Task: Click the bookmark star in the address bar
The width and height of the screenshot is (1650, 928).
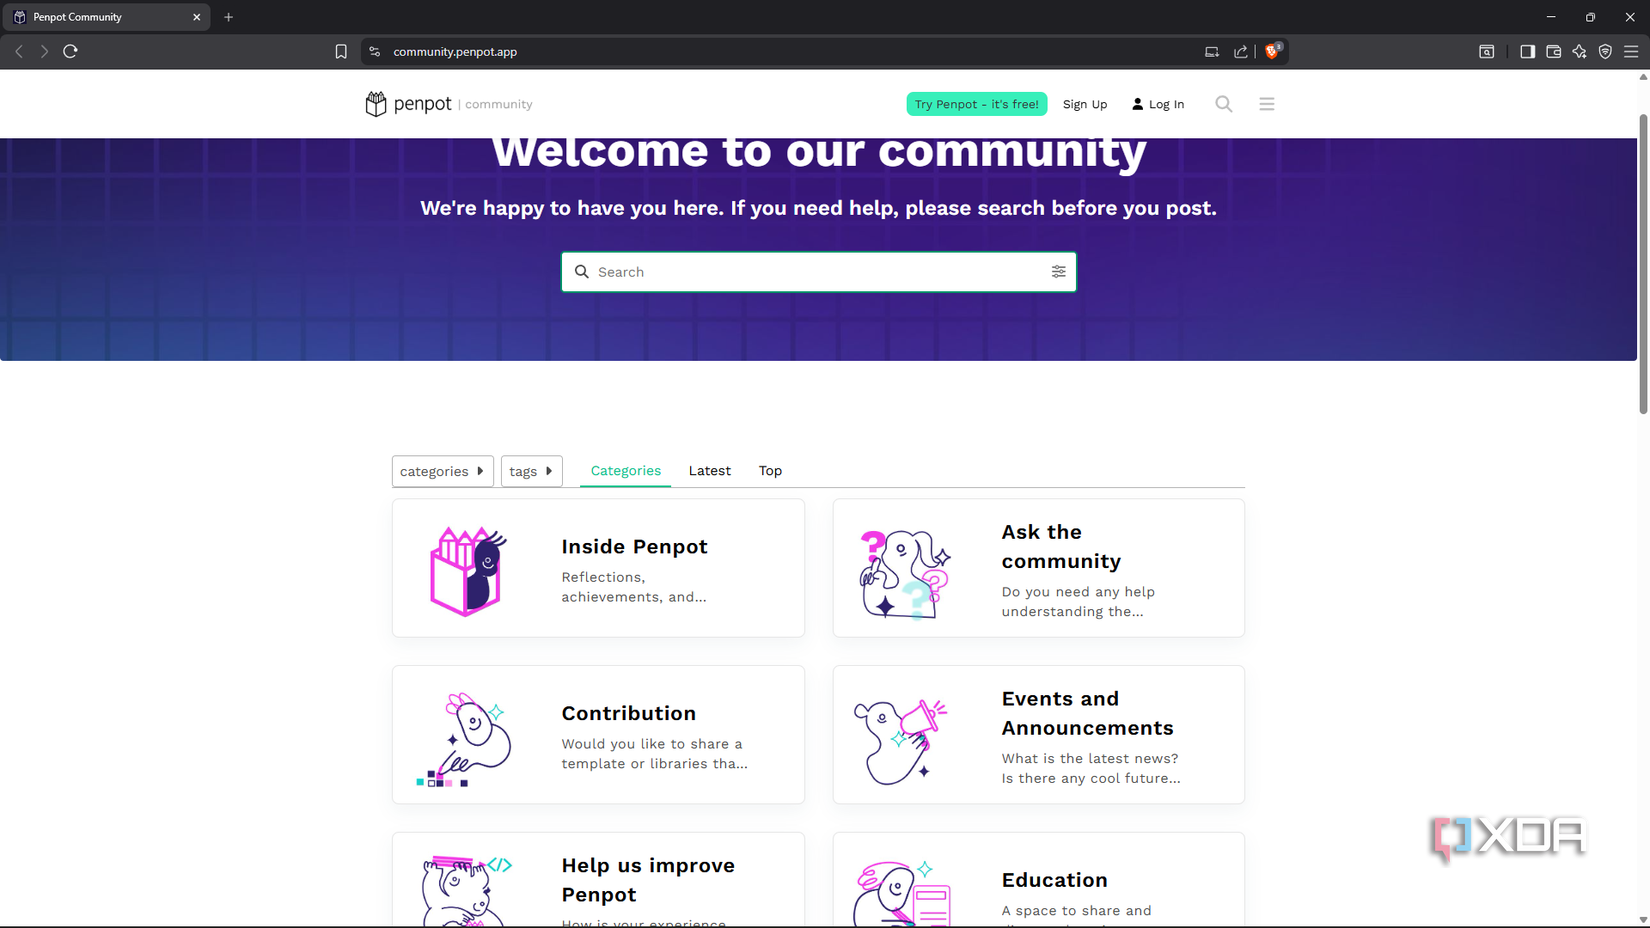Action: (341, 51)
